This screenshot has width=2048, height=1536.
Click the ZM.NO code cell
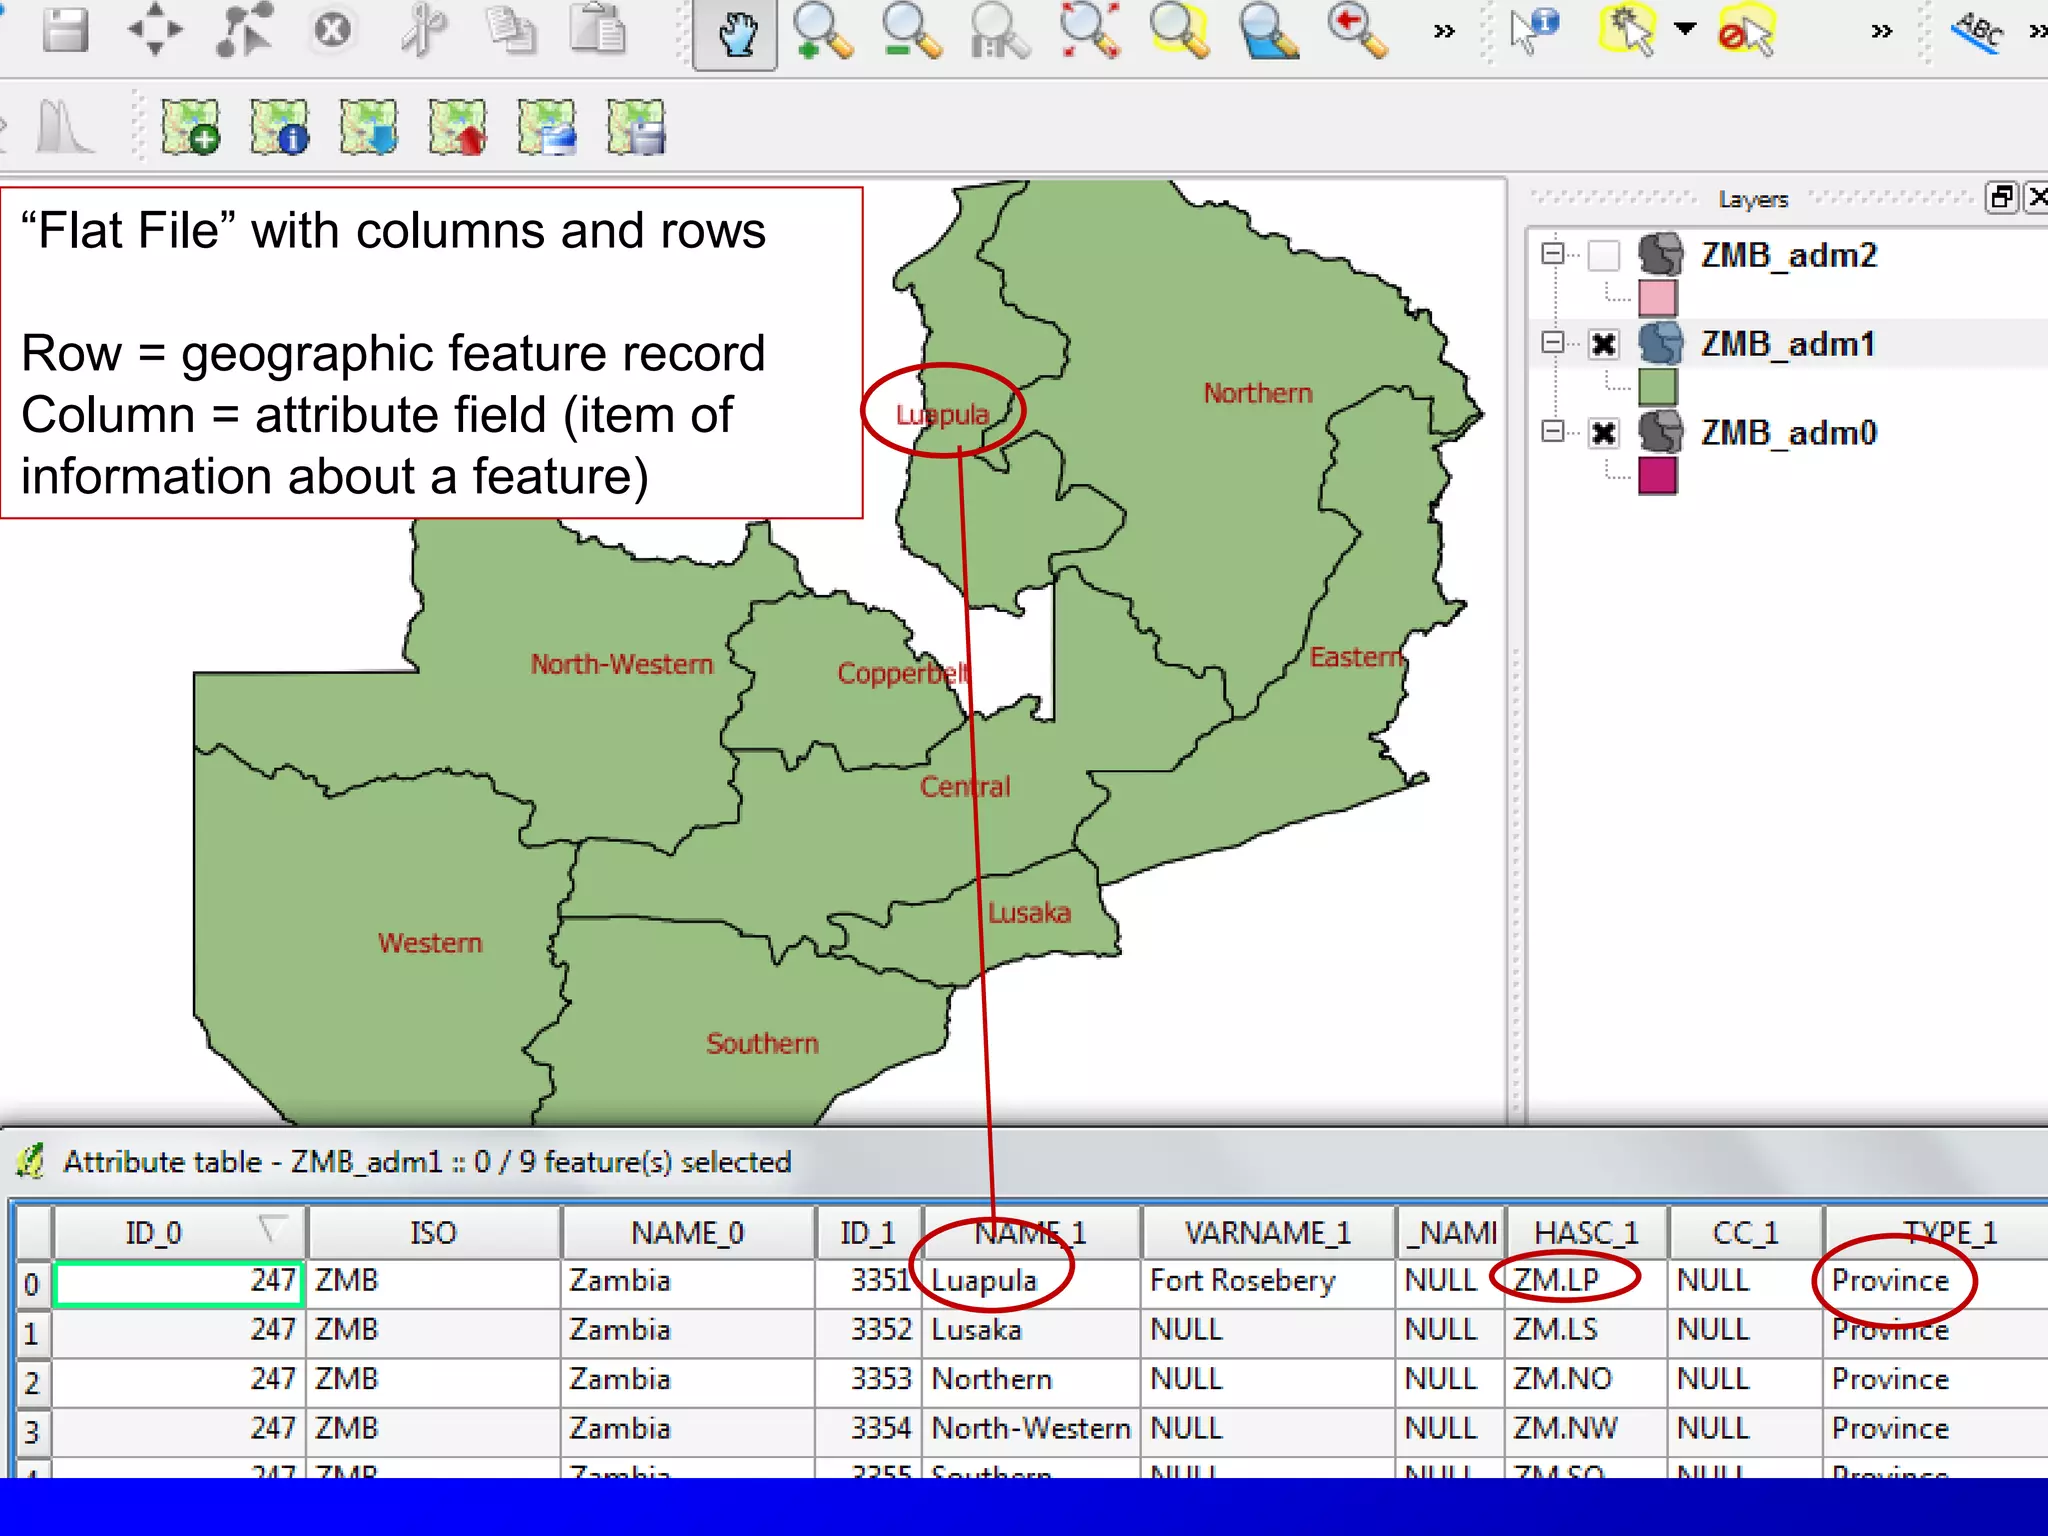click(1586, 1380)
